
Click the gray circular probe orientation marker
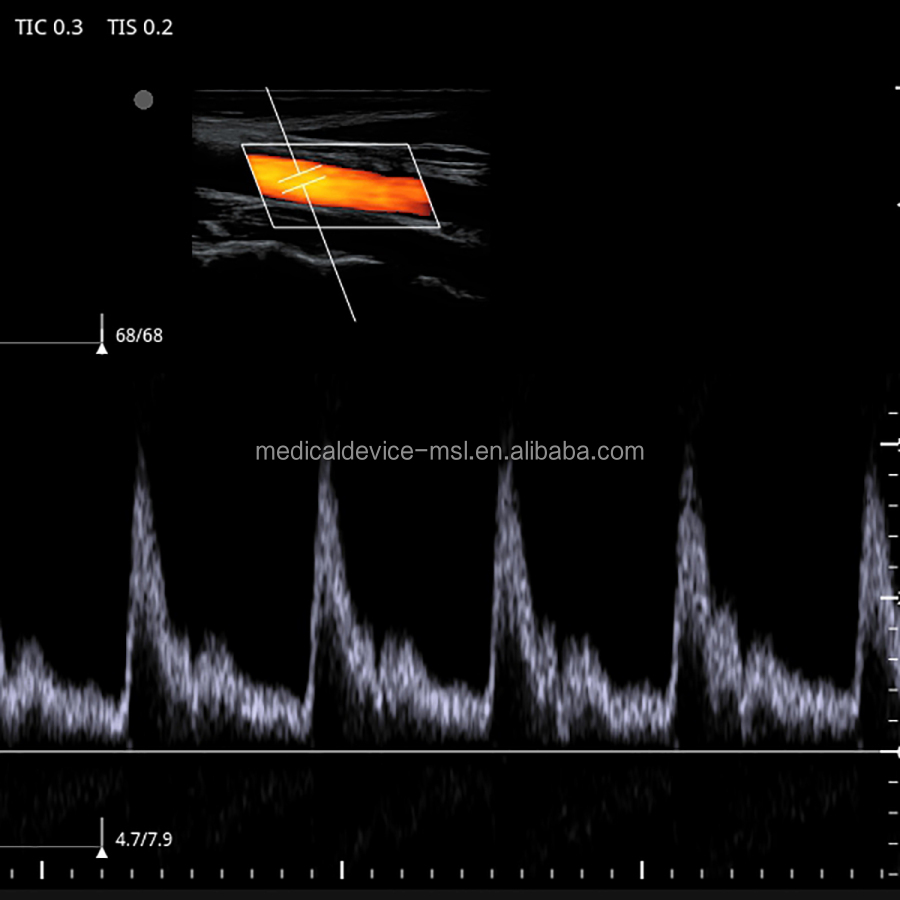pos(143,100)
